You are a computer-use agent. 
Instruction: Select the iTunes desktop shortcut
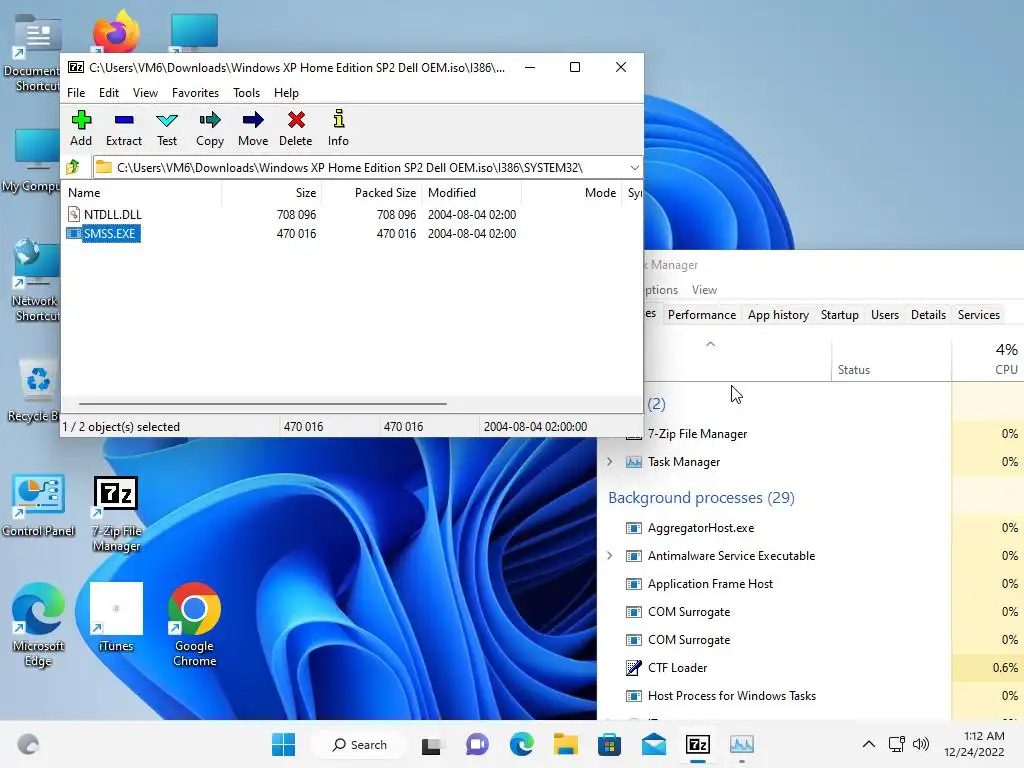pos(116,617)
